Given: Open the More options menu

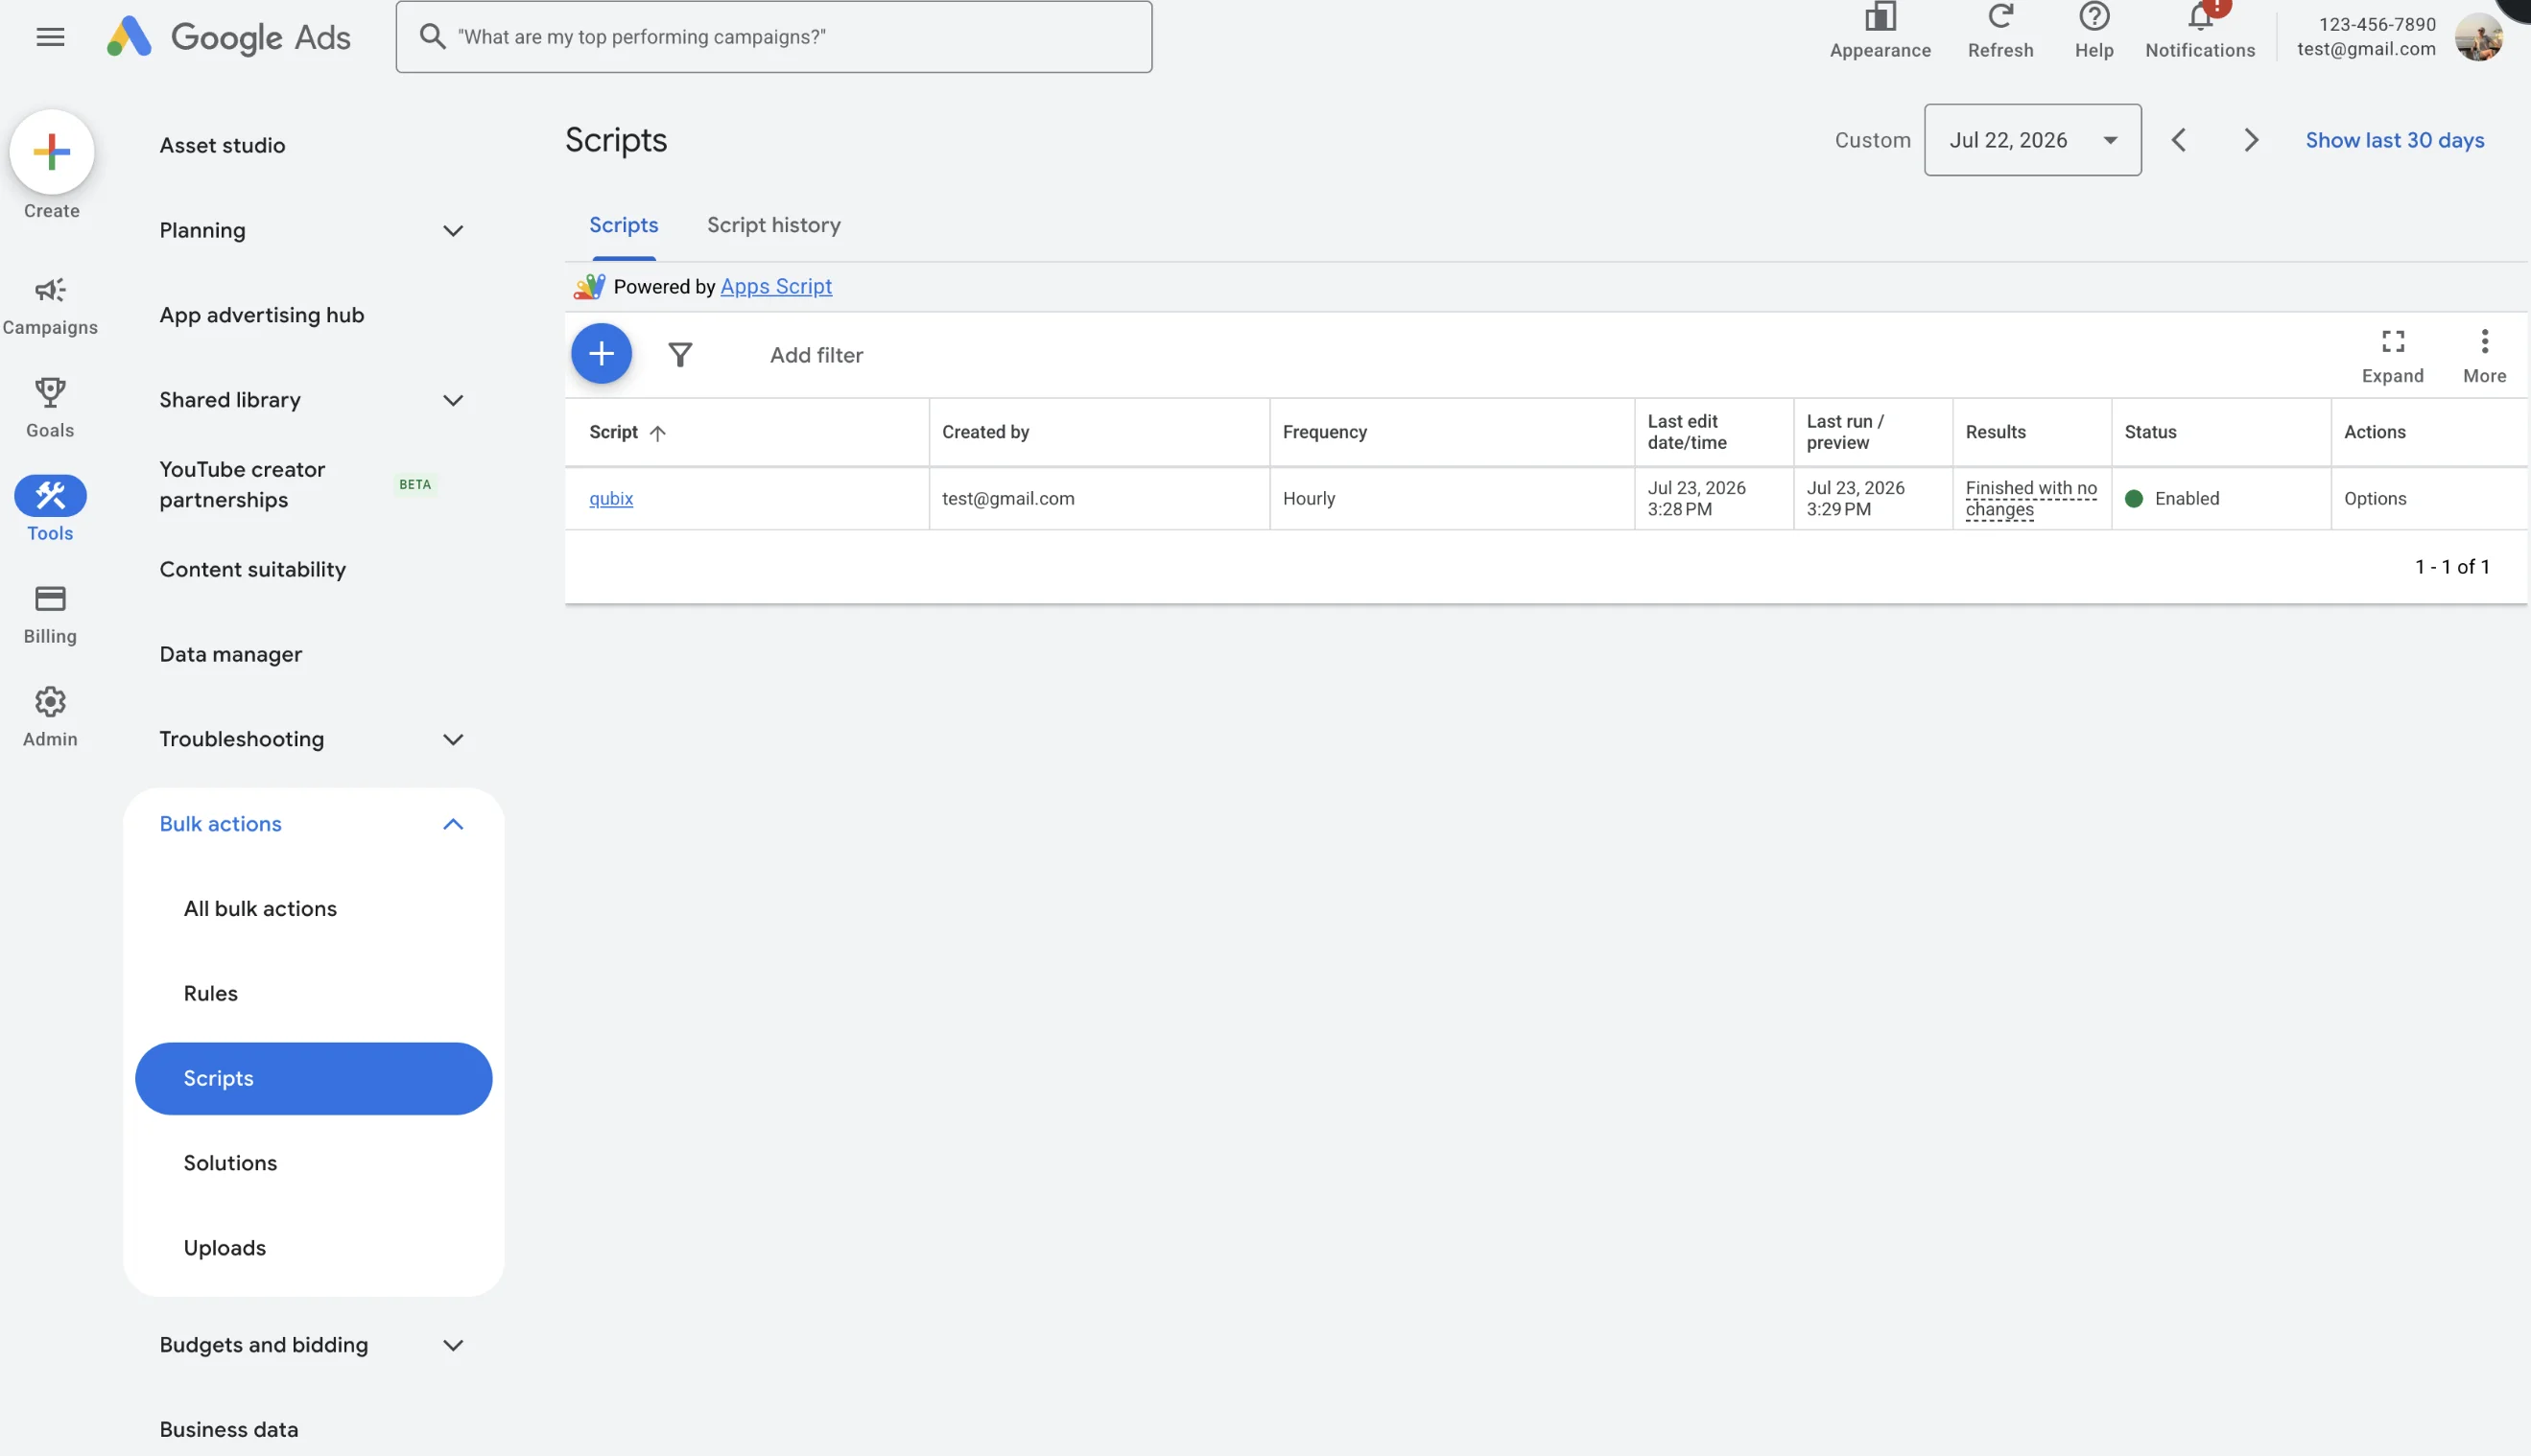Looking at the screenshot, I should (x=2484, y=356).
